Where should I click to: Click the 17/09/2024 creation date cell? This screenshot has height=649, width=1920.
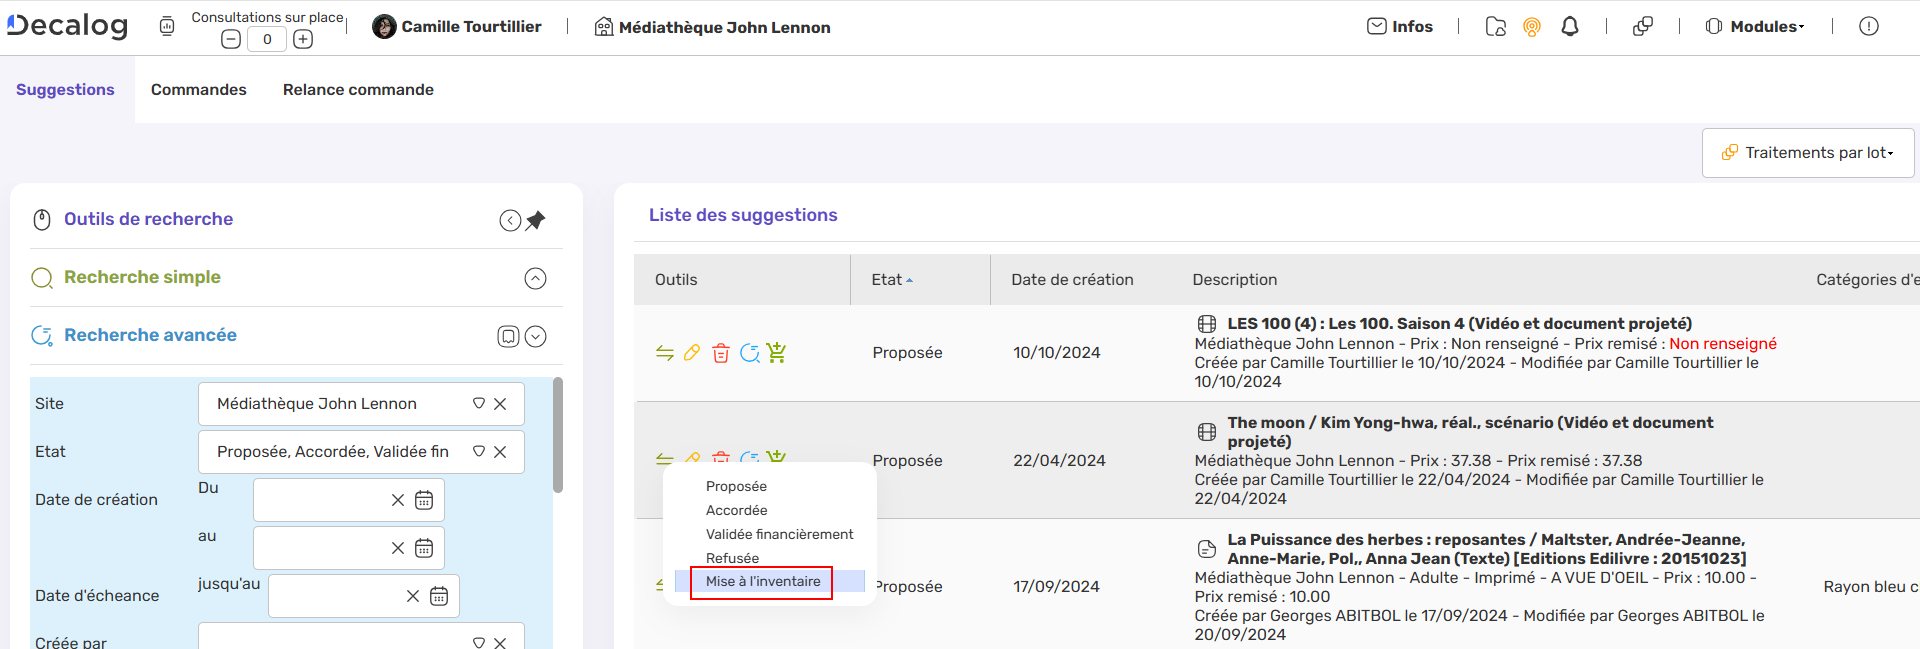click(1056, 587)
